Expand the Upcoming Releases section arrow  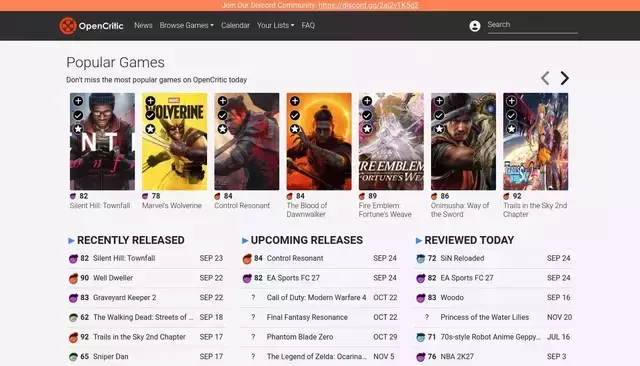click(245, 241)
